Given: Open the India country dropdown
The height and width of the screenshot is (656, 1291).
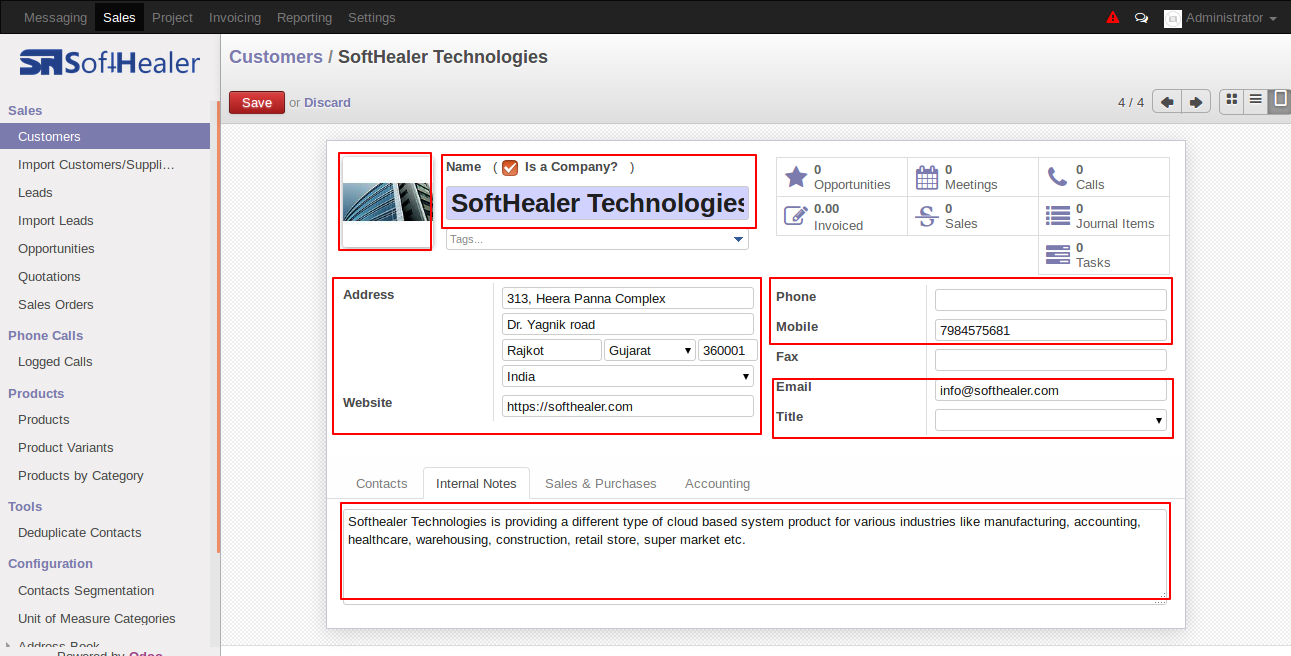Looking at the screenshot, I should point(628,376).
